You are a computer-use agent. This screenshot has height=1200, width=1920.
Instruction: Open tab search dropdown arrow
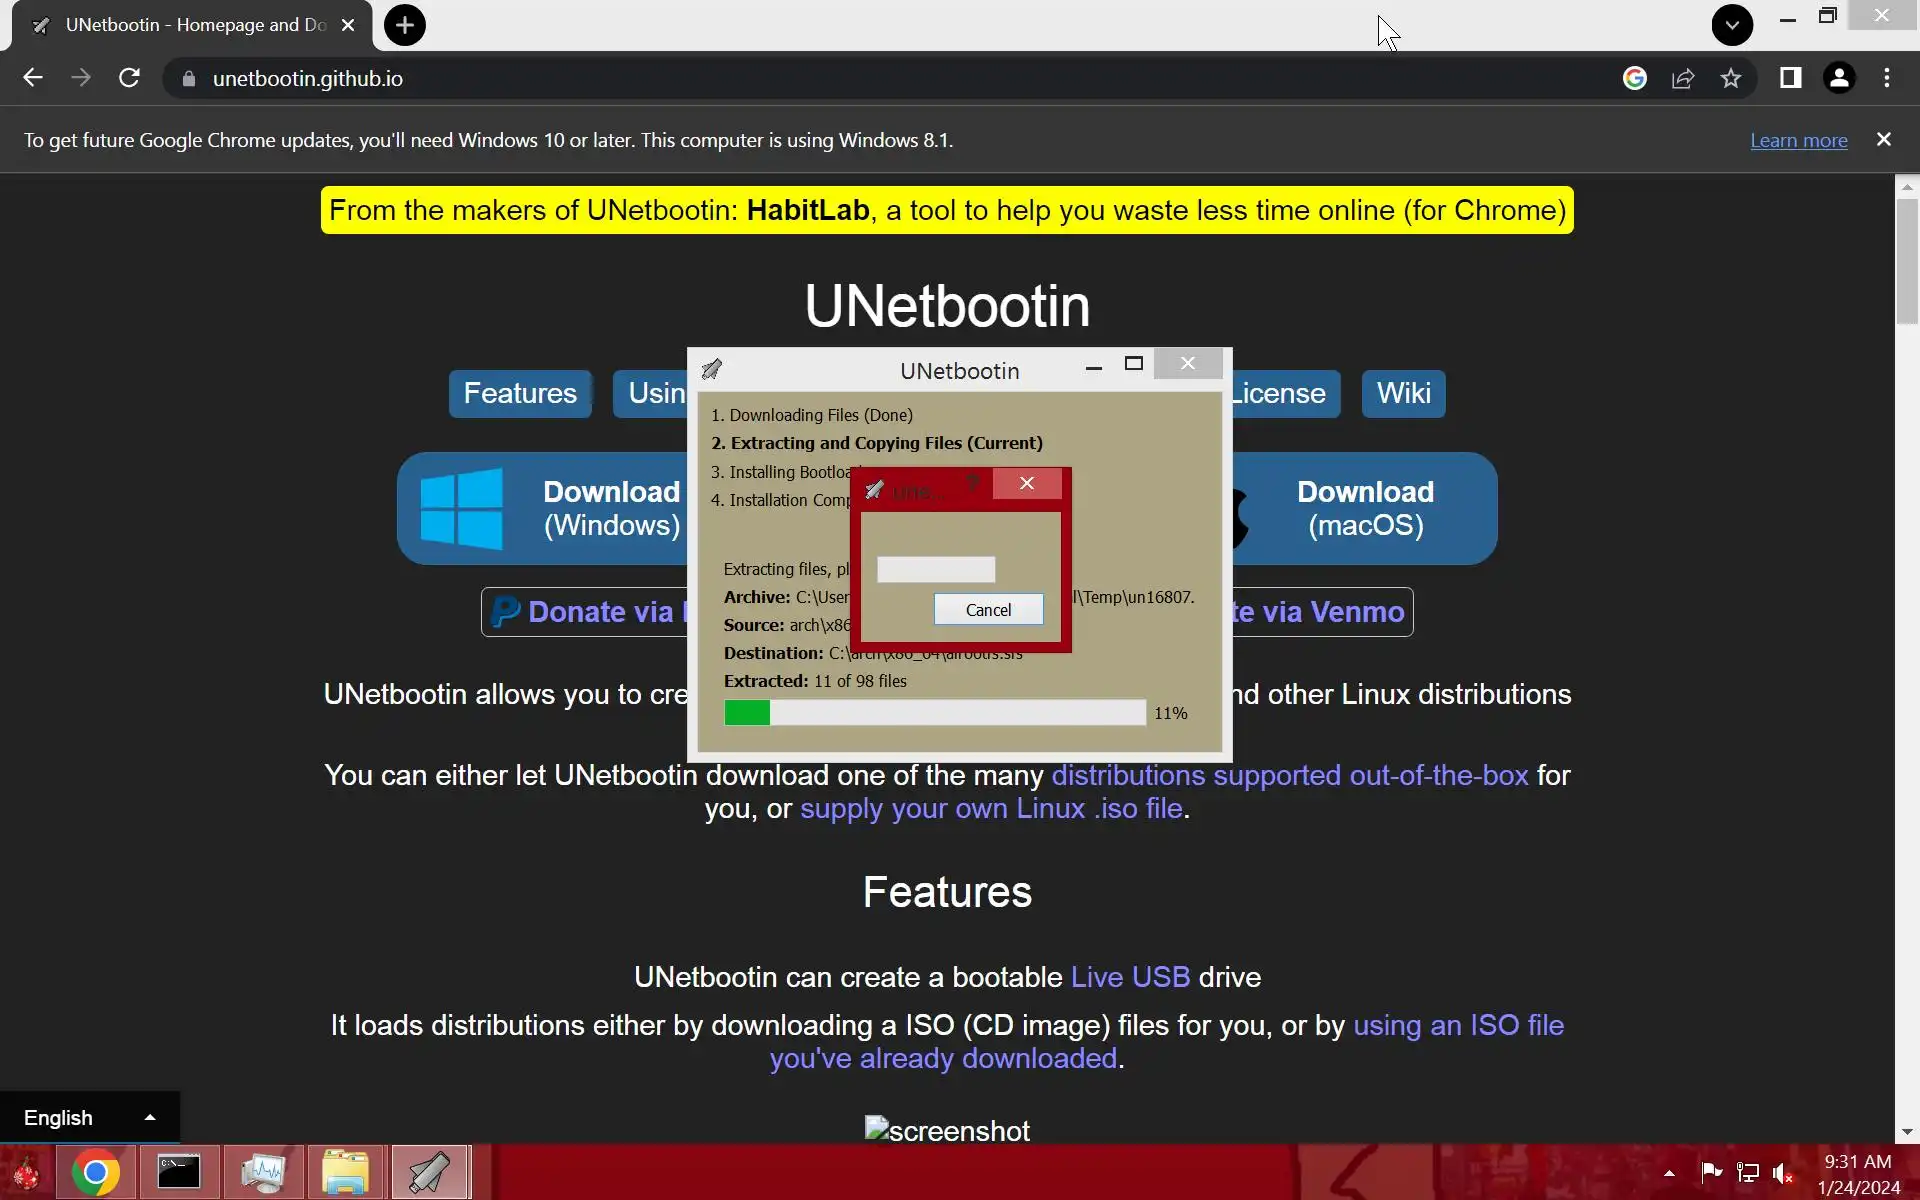coord(1732,25)
